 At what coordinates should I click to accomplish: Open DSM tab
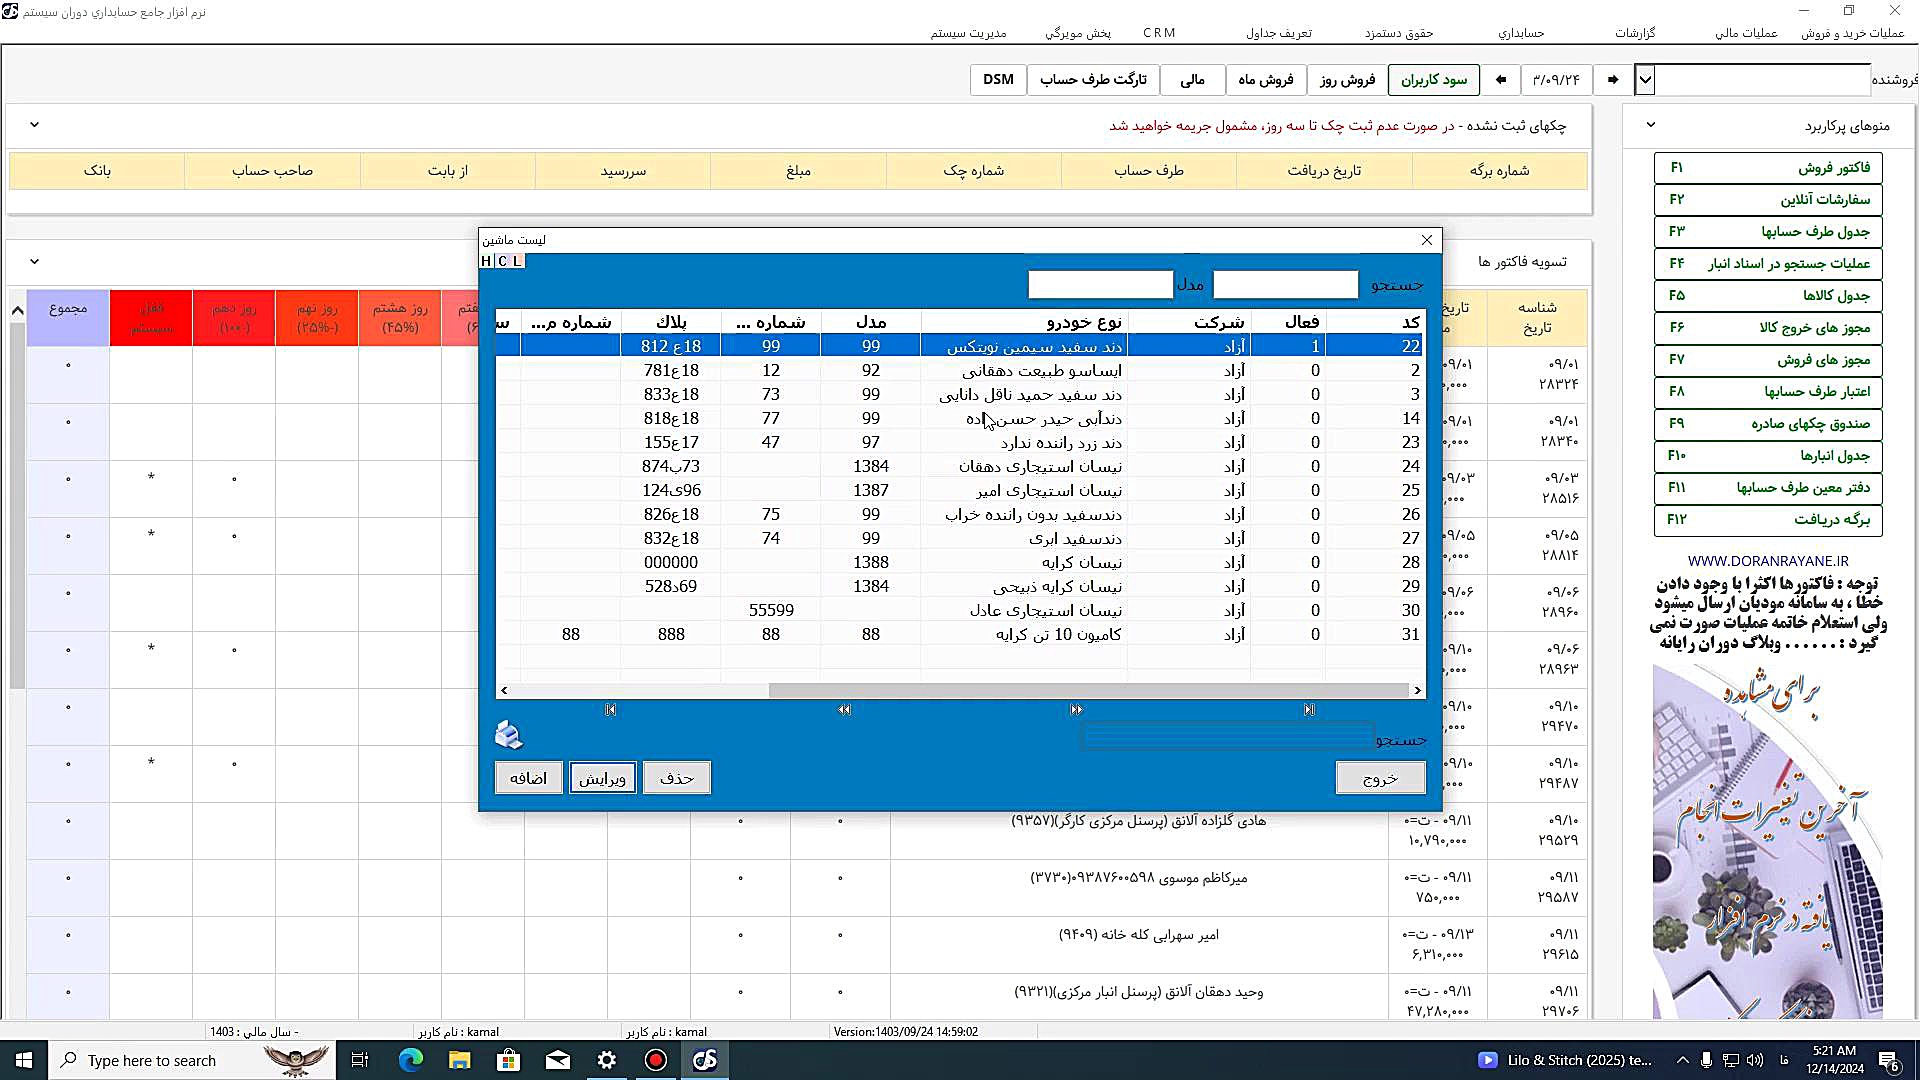(998, 80)
